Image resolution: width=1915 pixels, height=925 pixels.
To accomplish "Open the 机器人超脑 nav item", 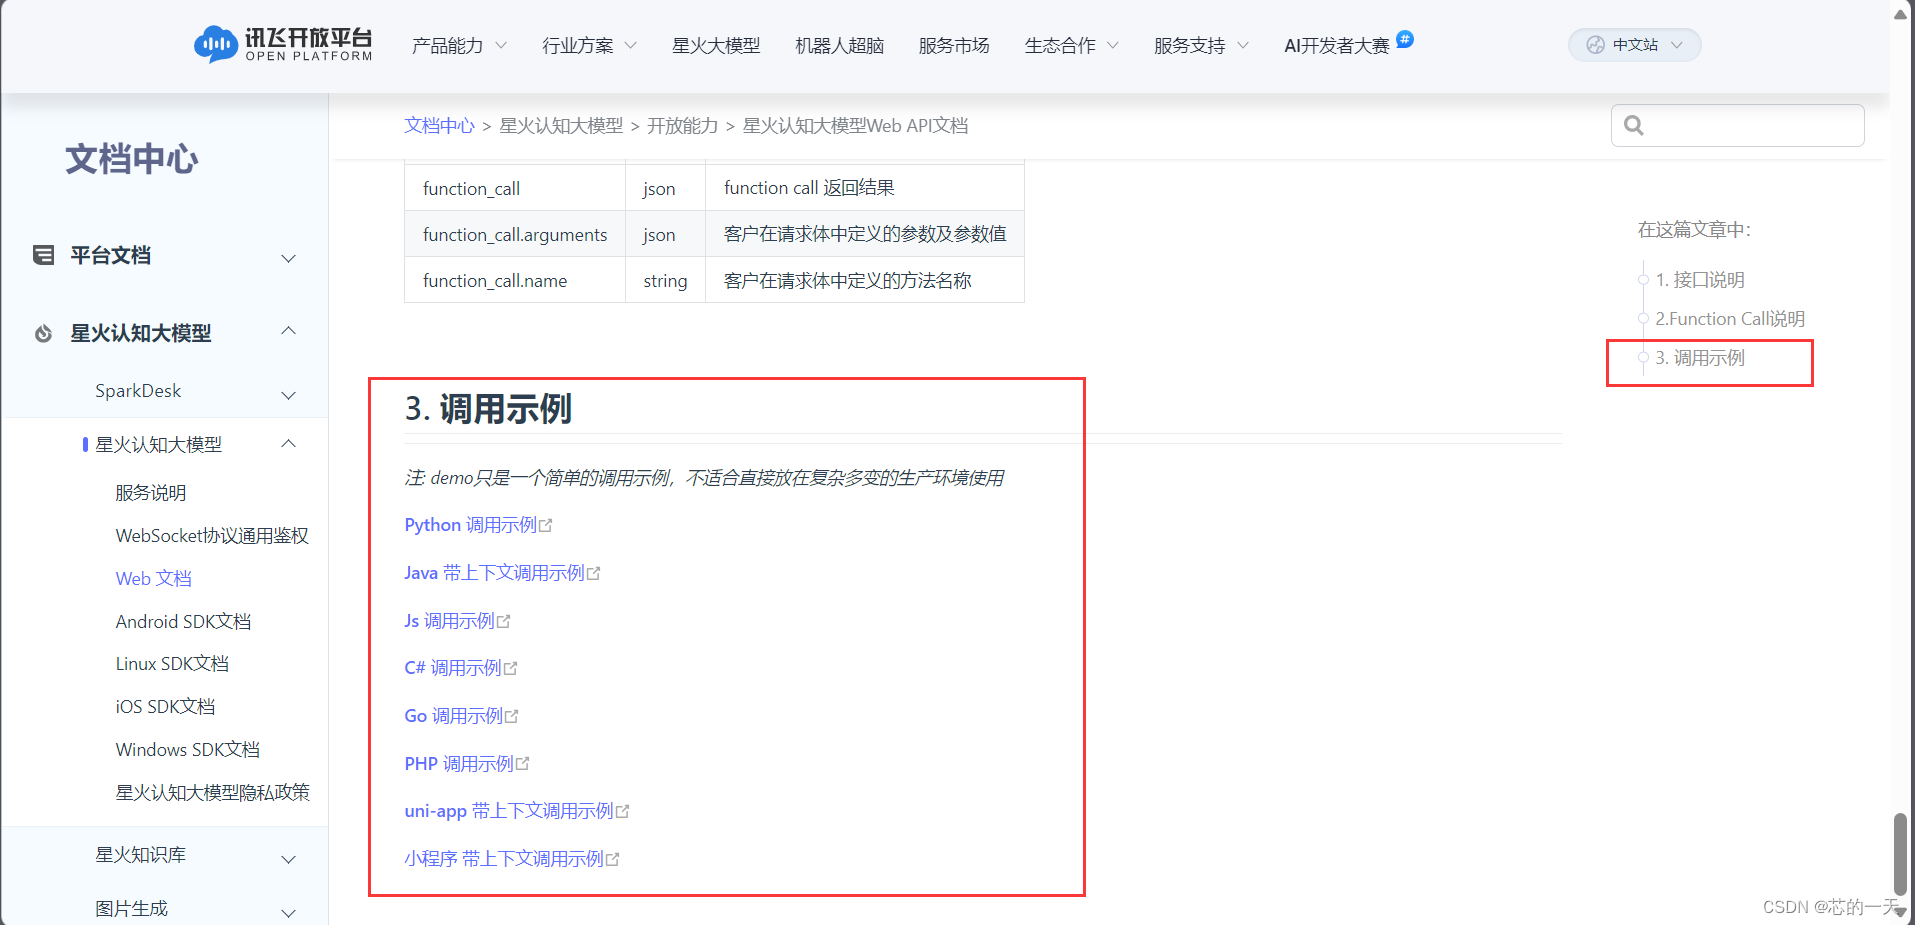I will (840, 45).
